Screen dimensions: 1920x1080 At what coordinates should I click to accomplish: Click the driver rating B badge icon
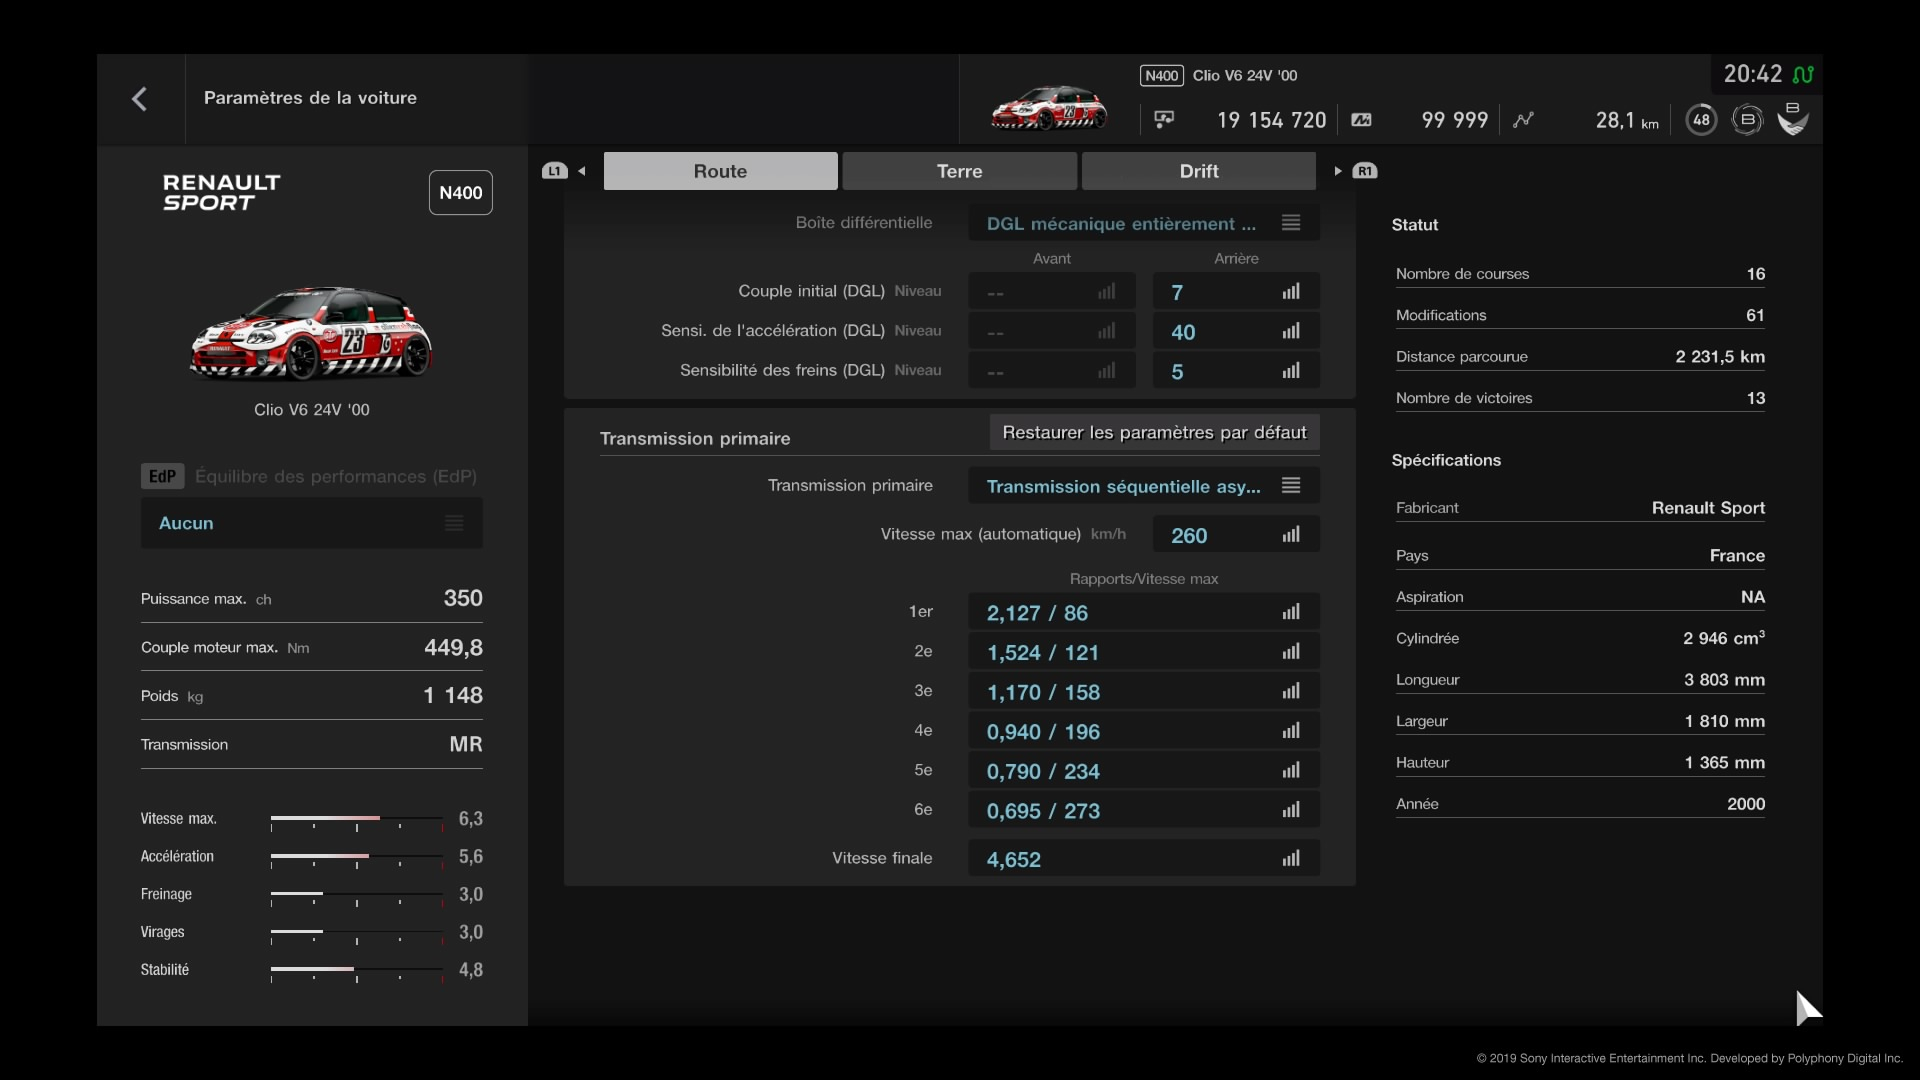tap(1747, 120)
